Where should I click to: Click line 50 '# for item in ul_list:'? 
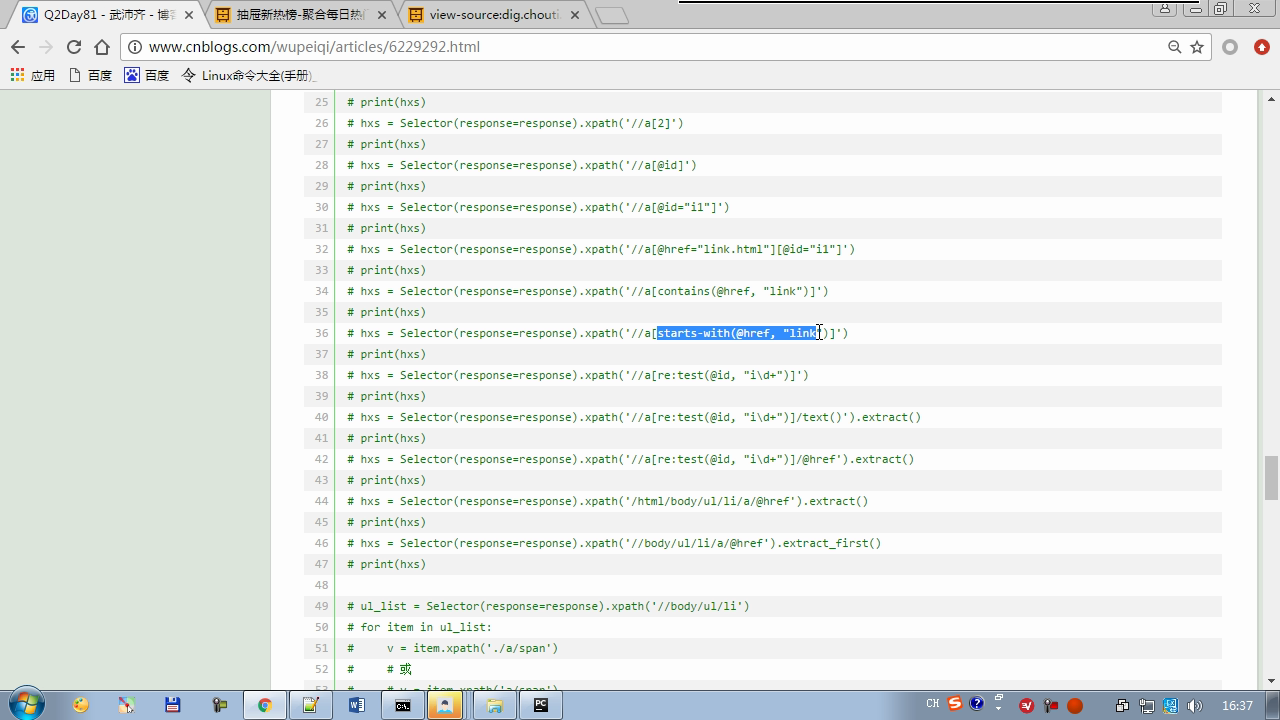[x=420, y=627]
